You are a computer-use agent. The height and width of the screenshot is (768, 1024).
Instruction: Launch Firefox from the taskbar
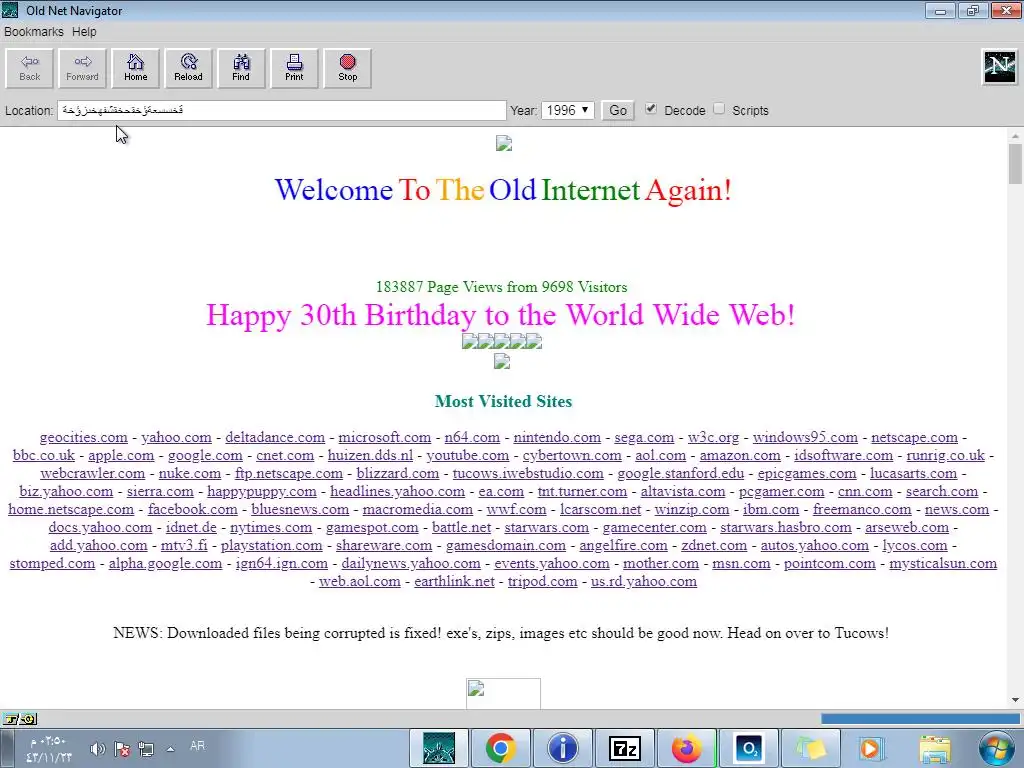(686, 748)
